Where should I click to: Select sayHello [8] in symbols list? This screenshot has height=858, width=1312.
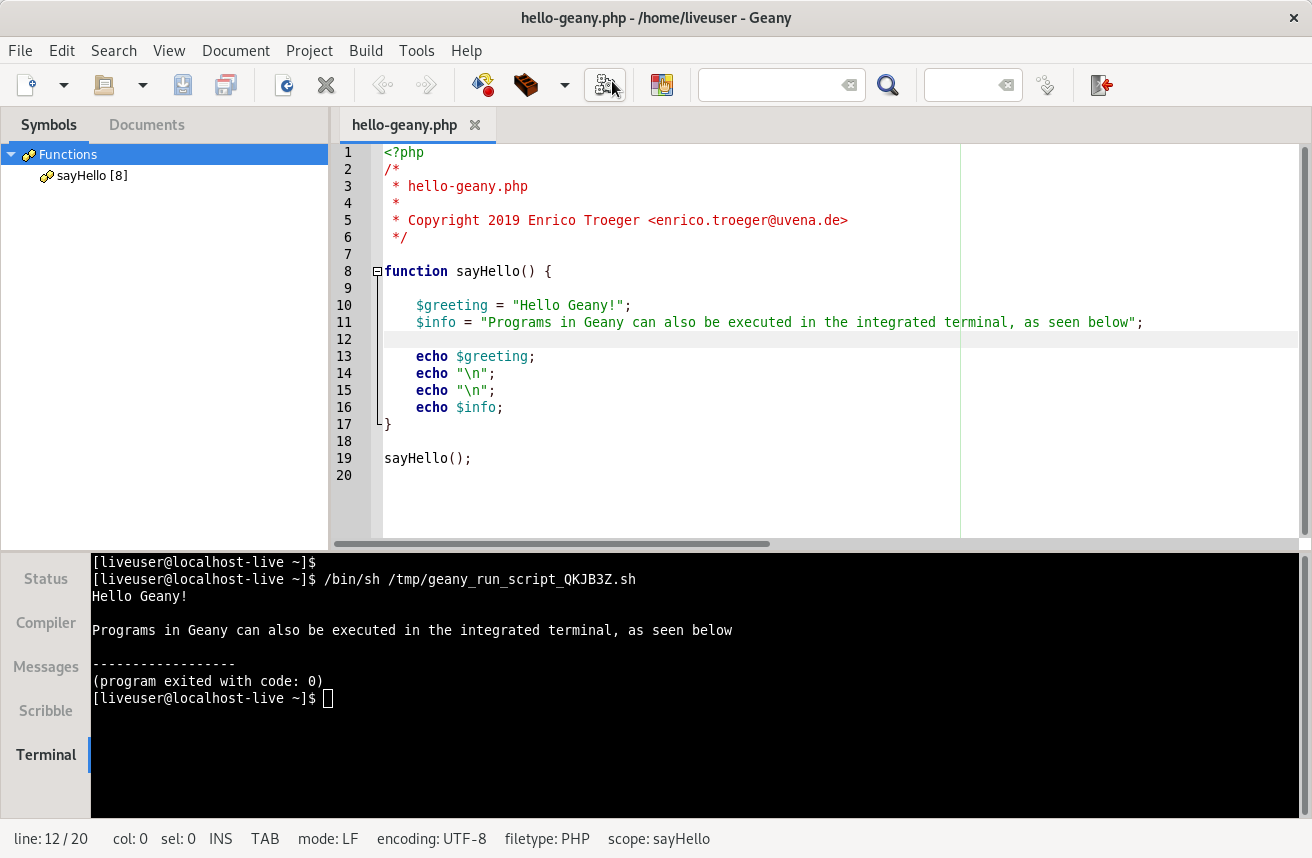[91, 176]
